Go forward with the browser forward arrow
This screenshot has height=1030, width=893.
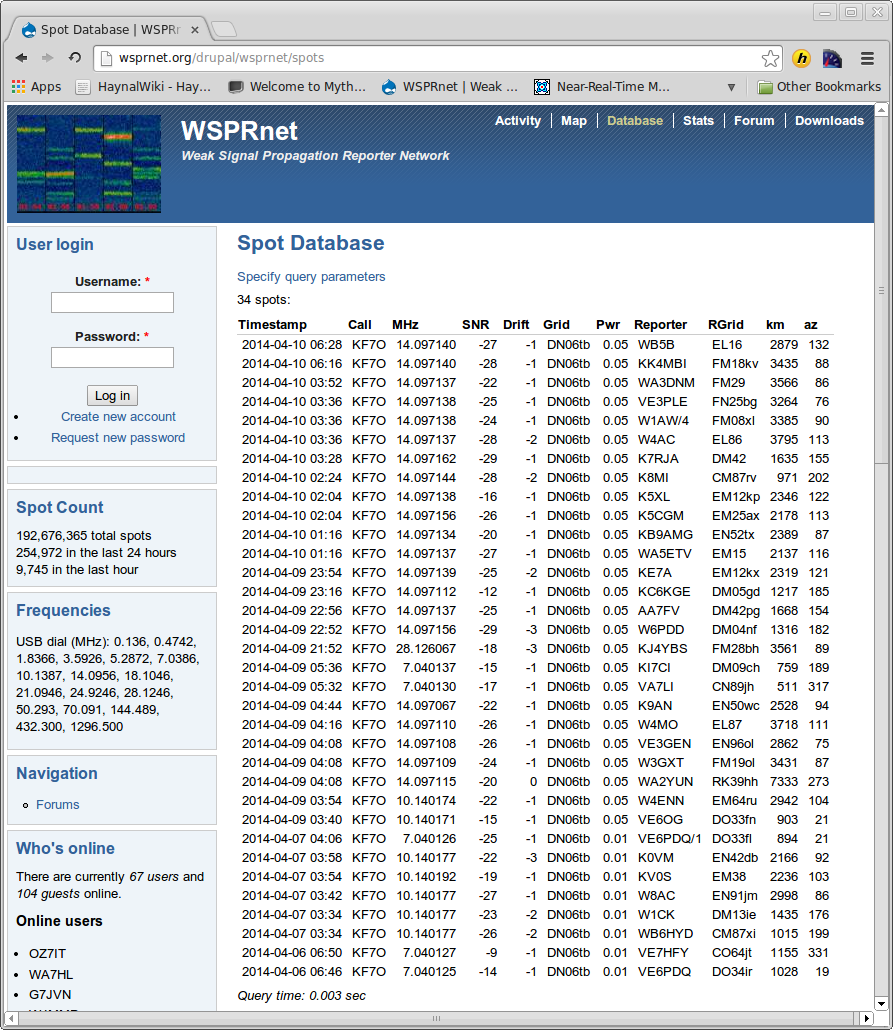47,58
